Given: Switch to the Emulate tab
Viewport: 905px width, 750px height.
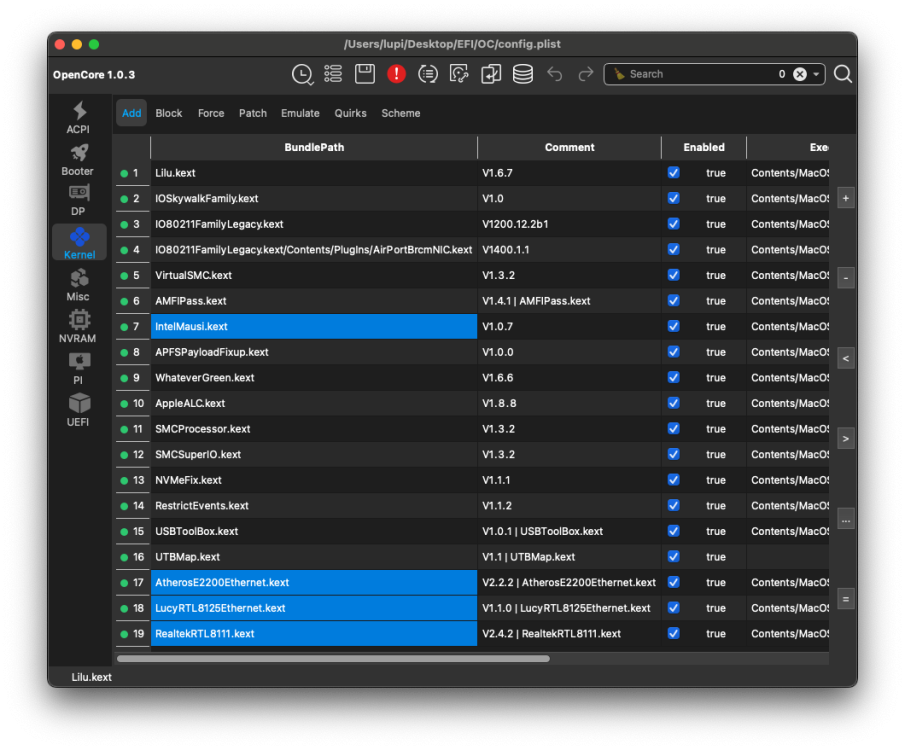Looking at the screenshot, I should [300, 113].
